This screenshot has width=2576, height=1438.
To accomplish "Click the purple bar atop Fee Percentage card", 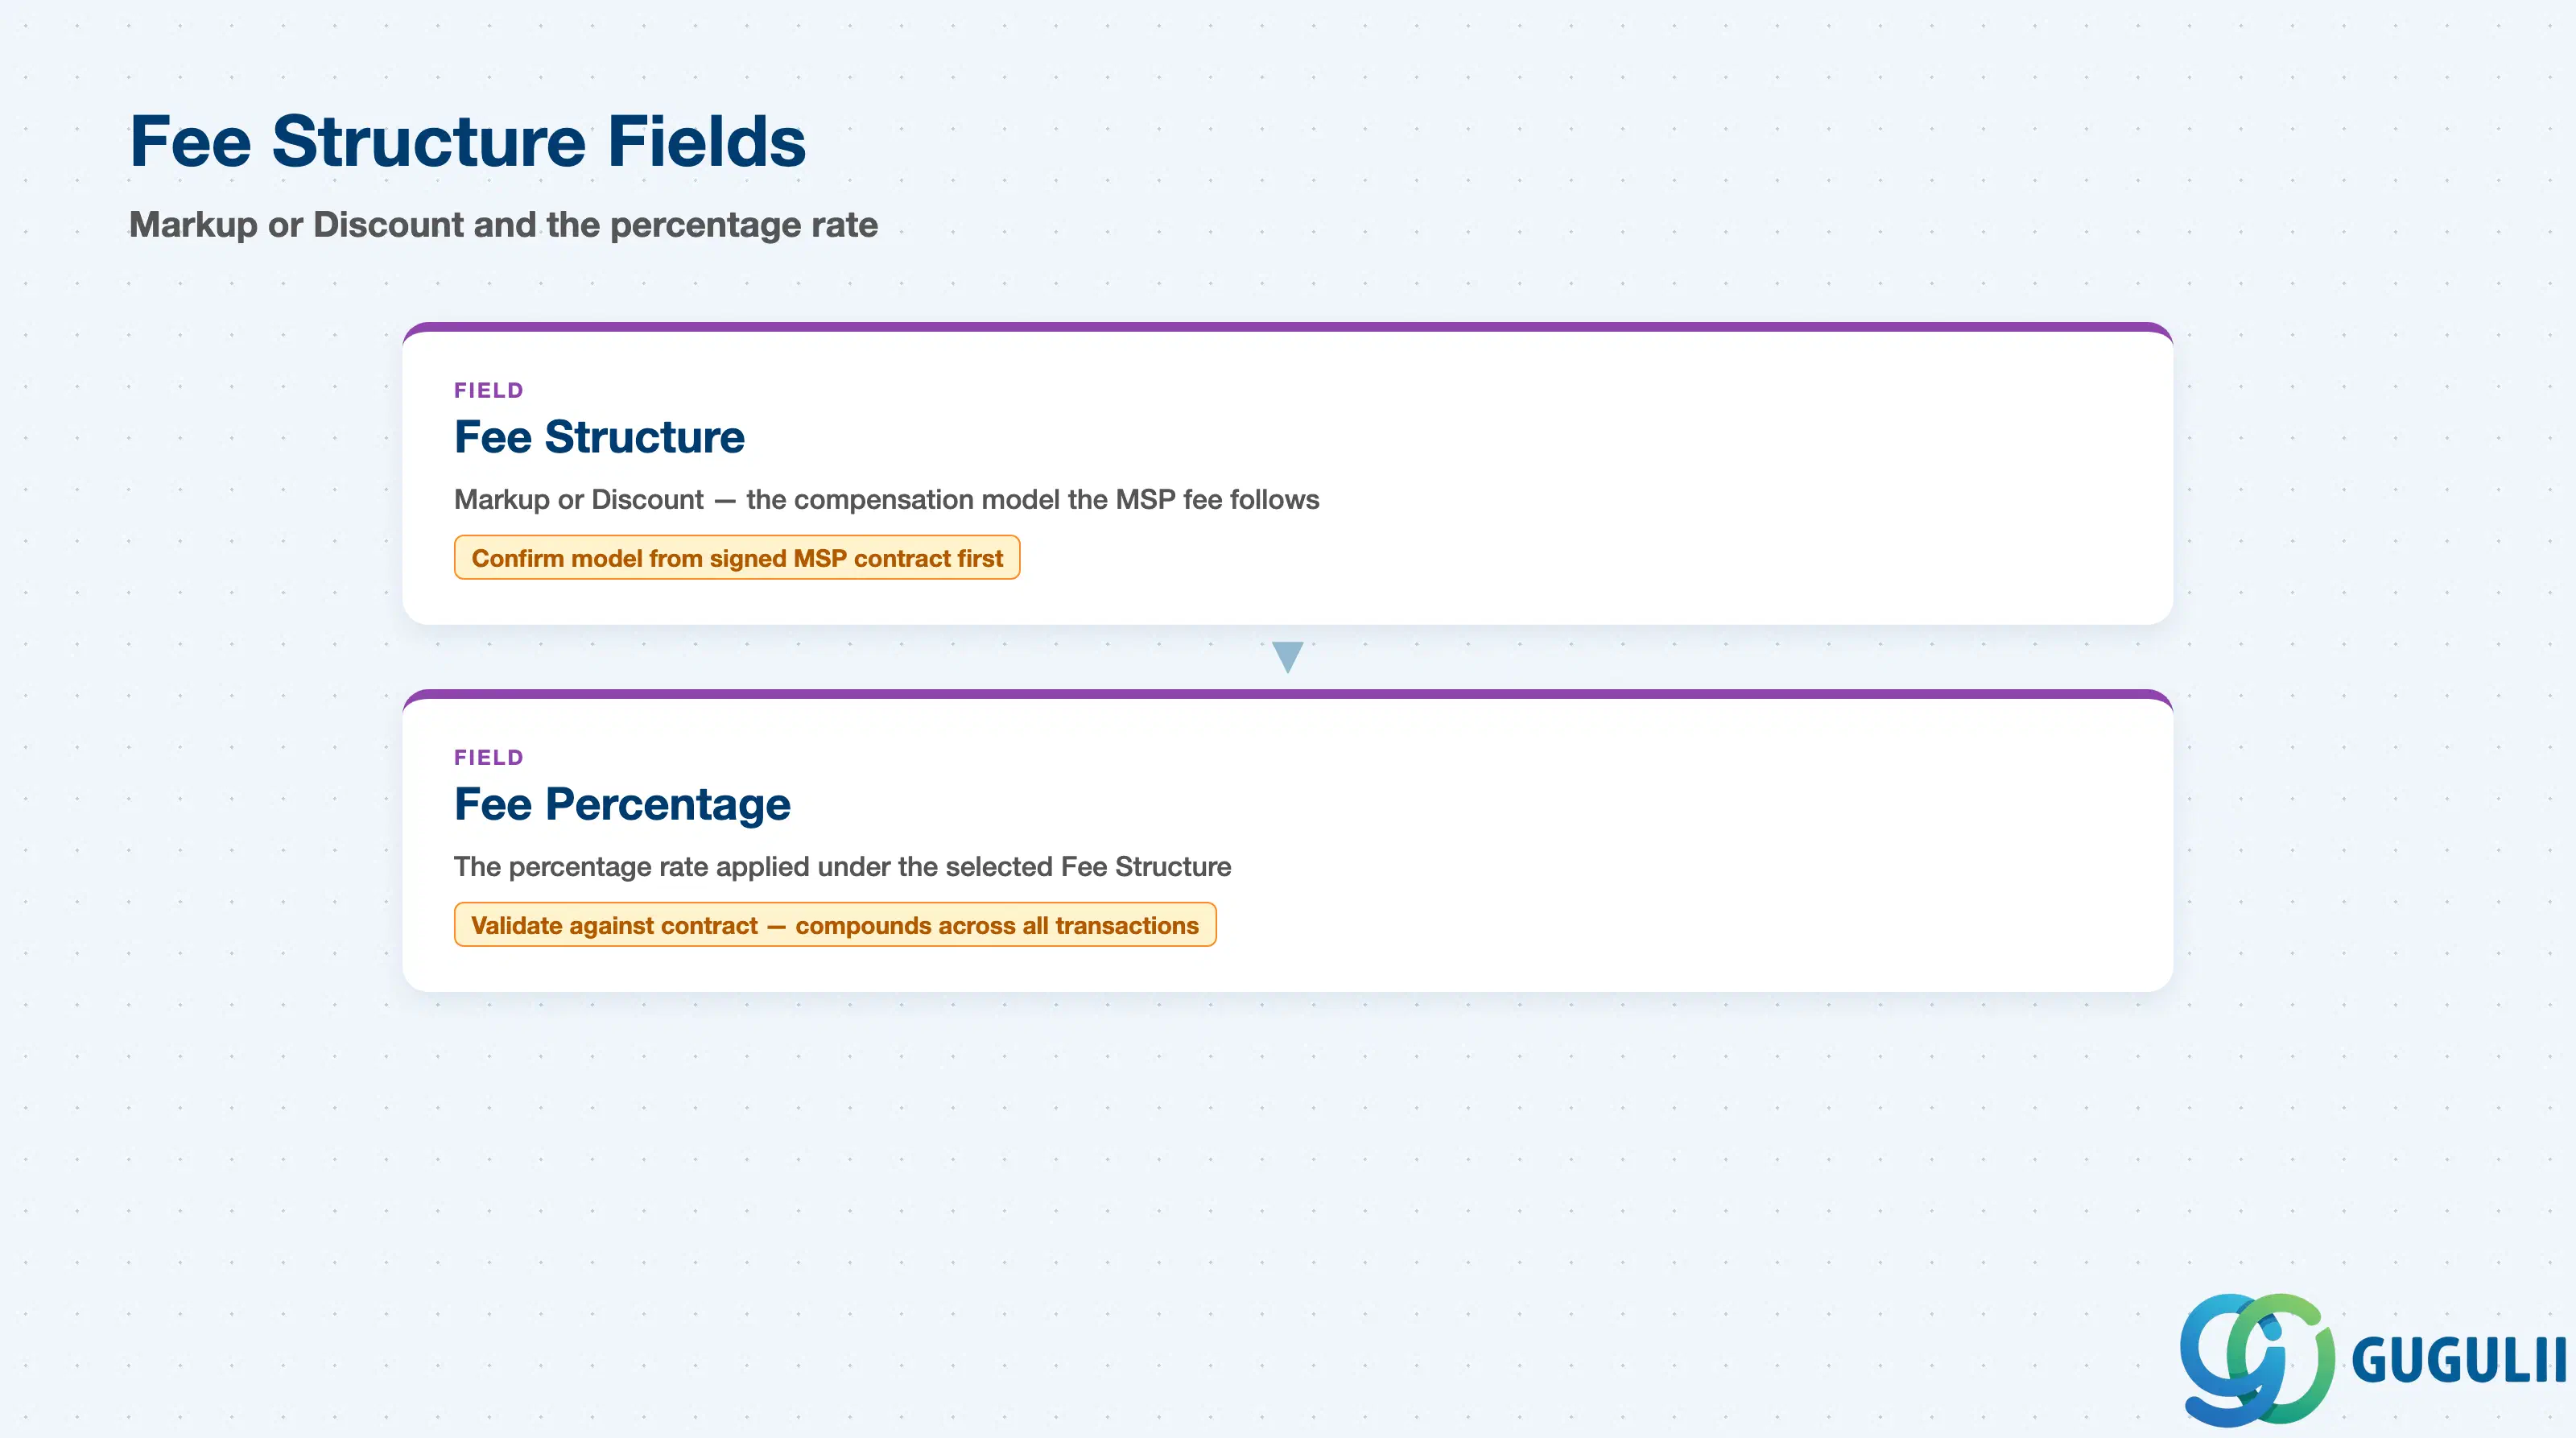I will 1287,694.
